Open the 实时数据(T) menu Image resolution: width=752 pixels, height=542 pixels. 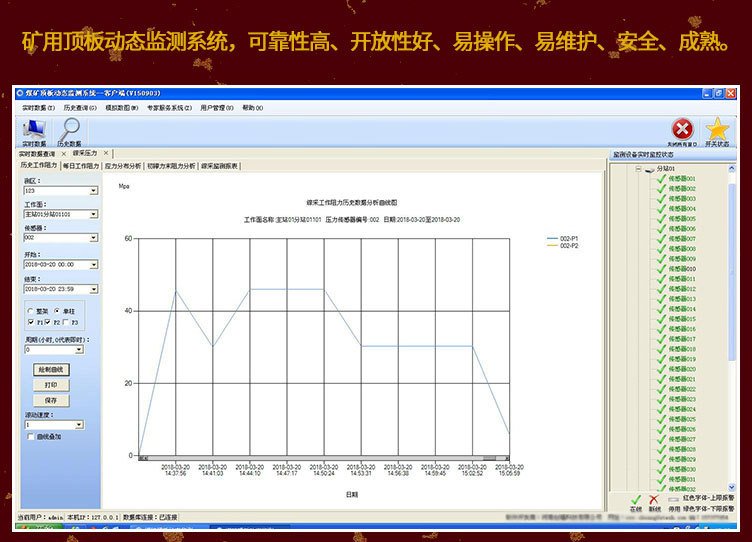click(x=38, y=108)
